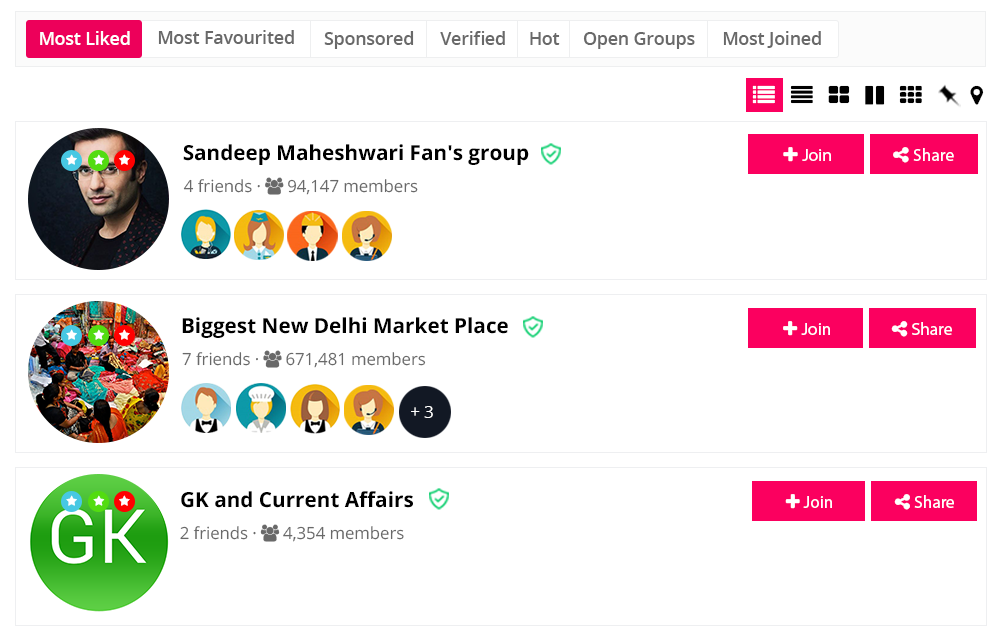Image resolution: width=1000 pixels, height=635 pixels.
Task: Click the pushpin view icon
Action: click(x=948, y=95)
